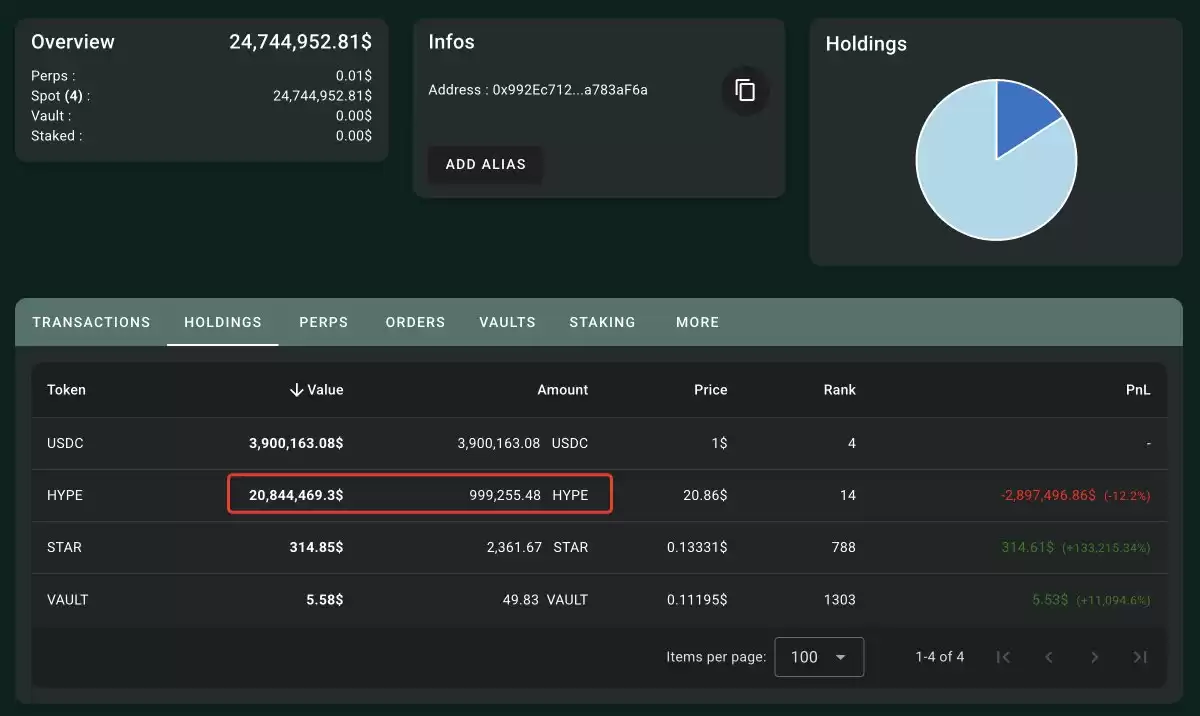Click the STAR price 0.13331$

pos(697,547)
